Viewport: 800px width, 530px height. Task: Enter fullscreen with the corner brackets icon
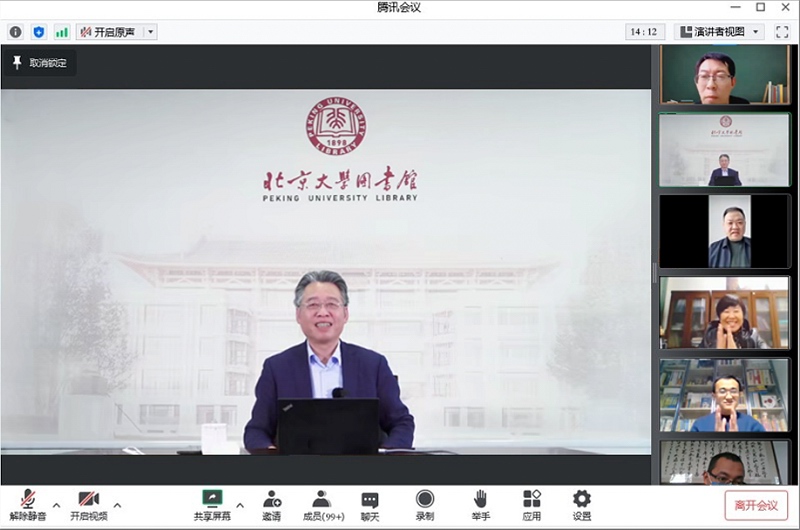pos(782,32)
